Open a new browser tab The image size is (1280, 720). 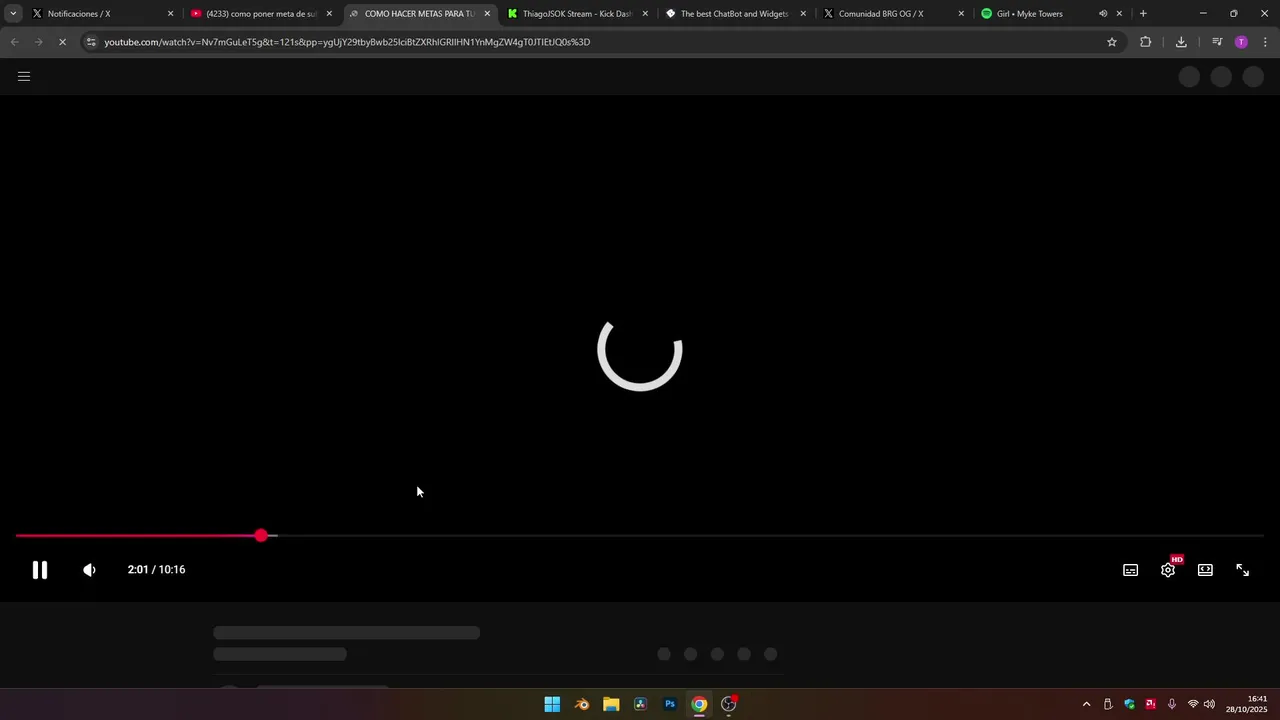point(1143,14)
